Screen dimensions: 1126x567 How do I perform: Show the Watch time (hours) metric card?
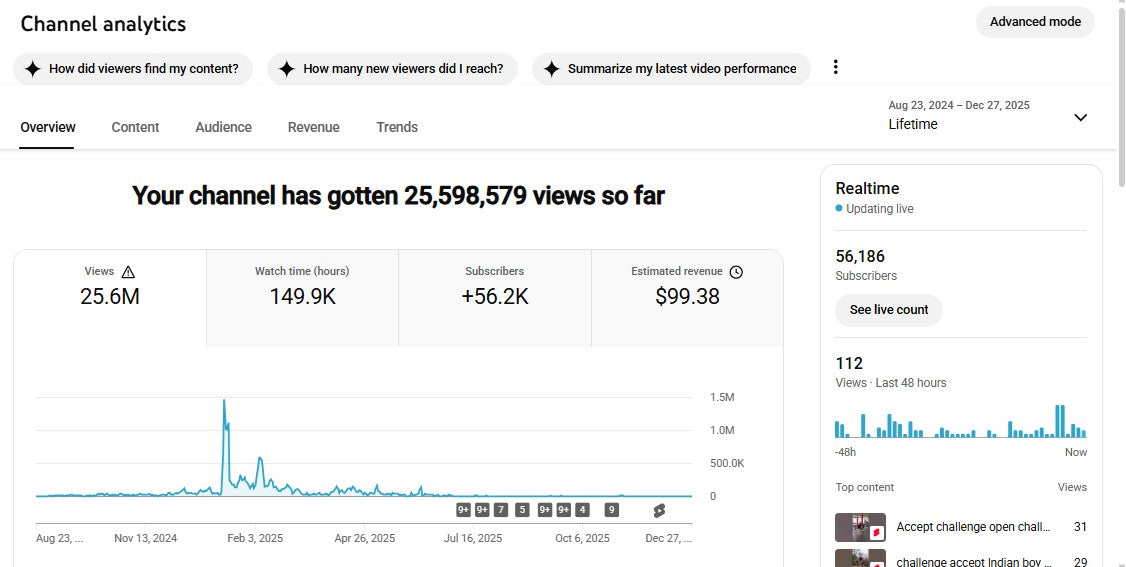[302, 297]
